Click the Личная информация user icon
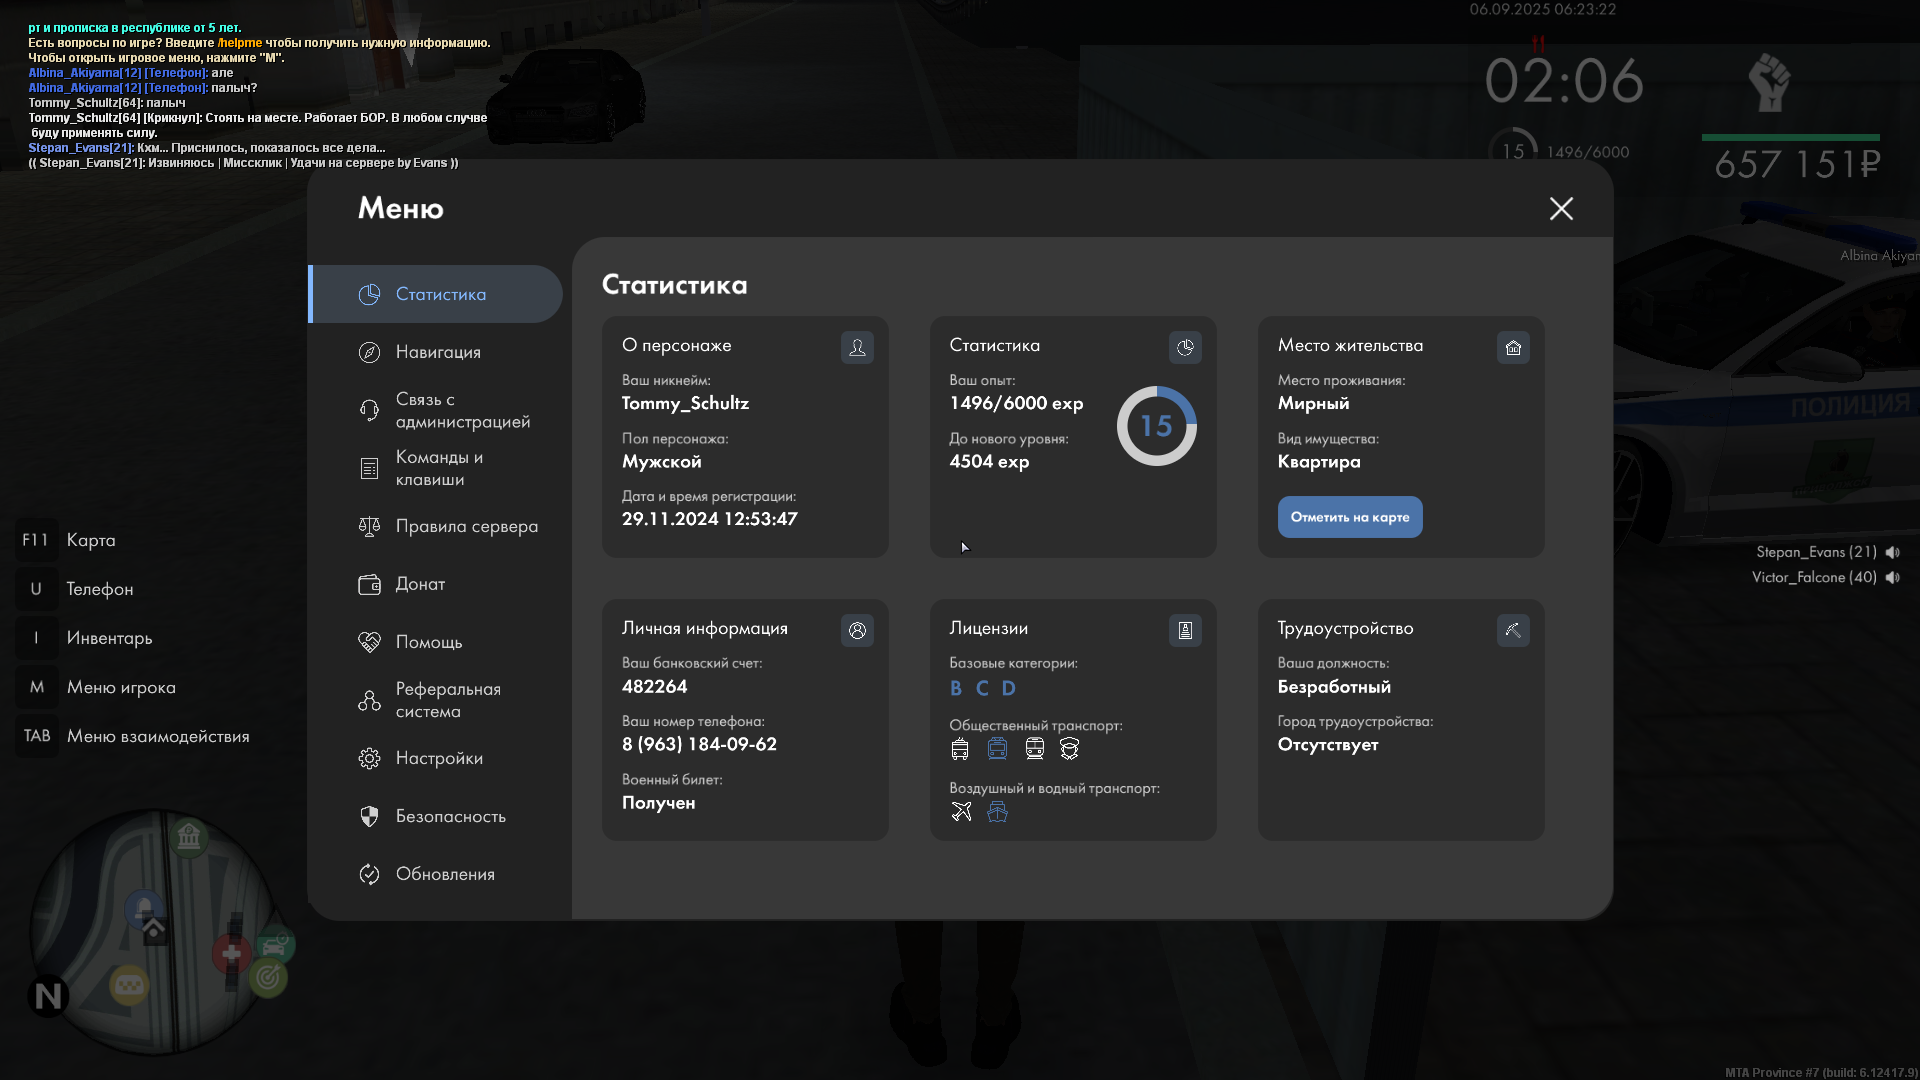 pyautogui.click(x=857, y=630)
